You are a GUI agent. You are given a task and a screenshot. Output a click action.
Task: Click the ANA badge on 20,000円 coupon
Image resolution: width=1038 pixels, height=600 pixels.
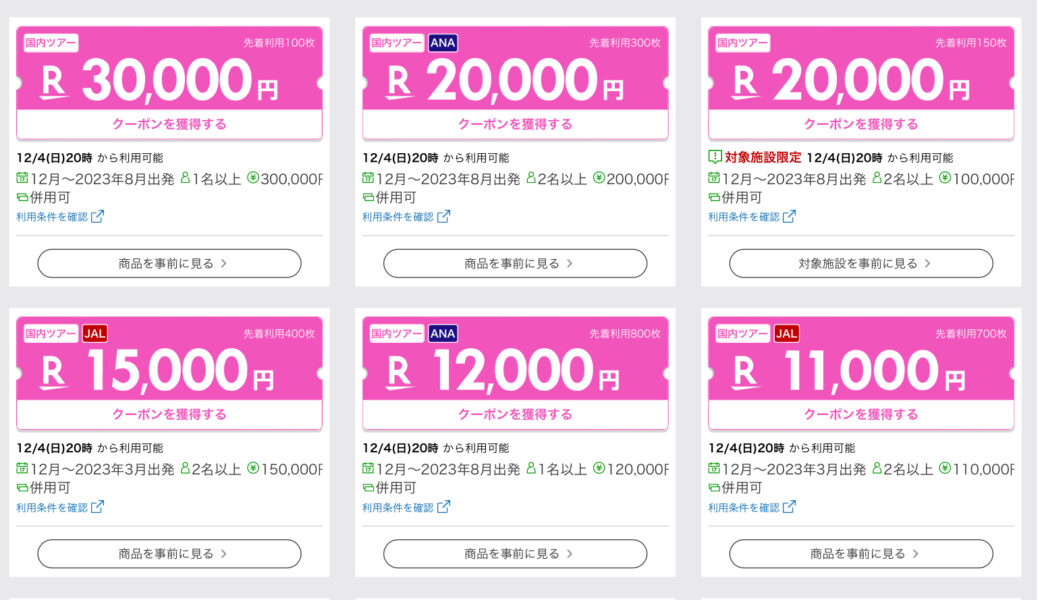click(442, 43)
